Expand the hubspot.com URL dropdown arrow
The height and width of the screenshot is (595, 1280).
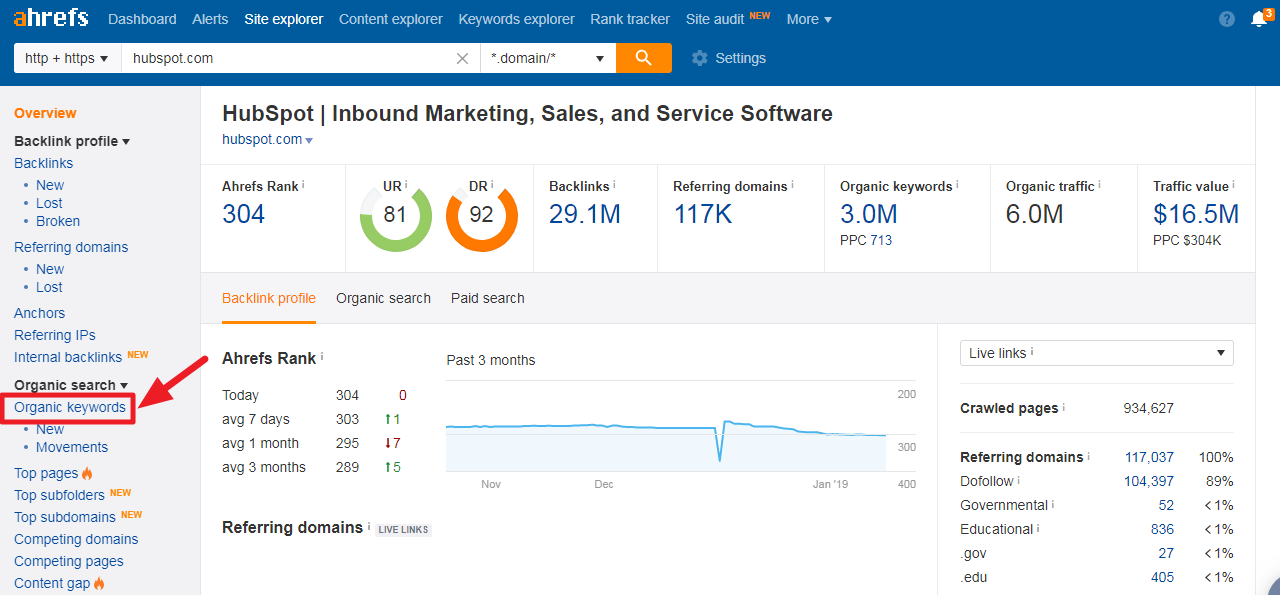(x=309, y=141)
